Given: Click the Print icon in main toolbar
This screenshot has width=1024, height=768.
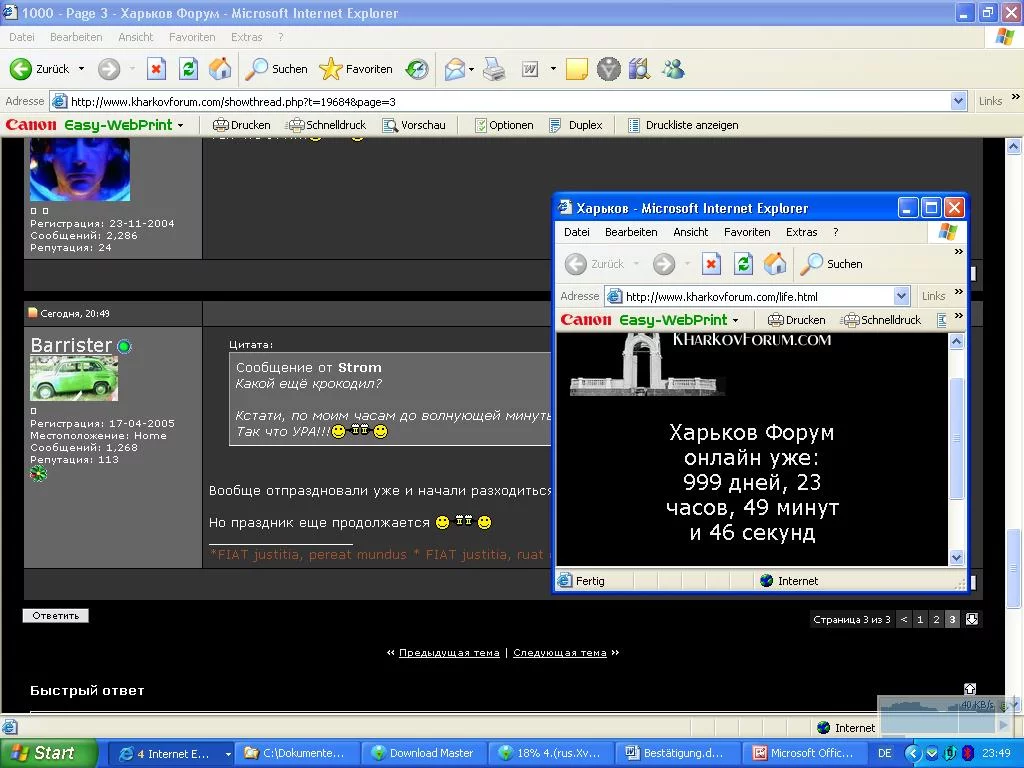Looking at the screenshot, I should coord(494,69).
